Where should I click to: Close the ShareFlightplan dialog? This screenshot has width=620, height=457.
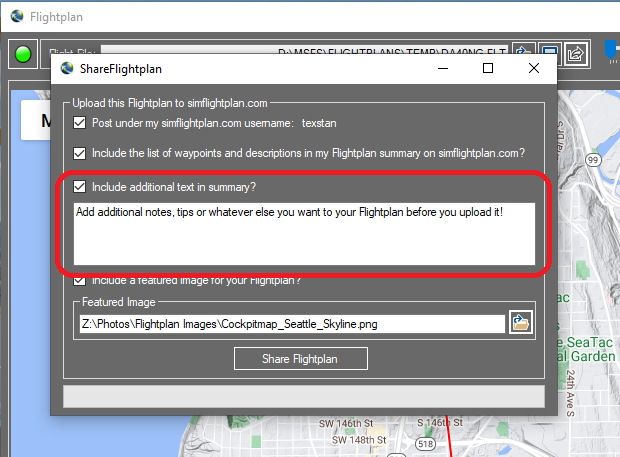(x=534, y=68)
